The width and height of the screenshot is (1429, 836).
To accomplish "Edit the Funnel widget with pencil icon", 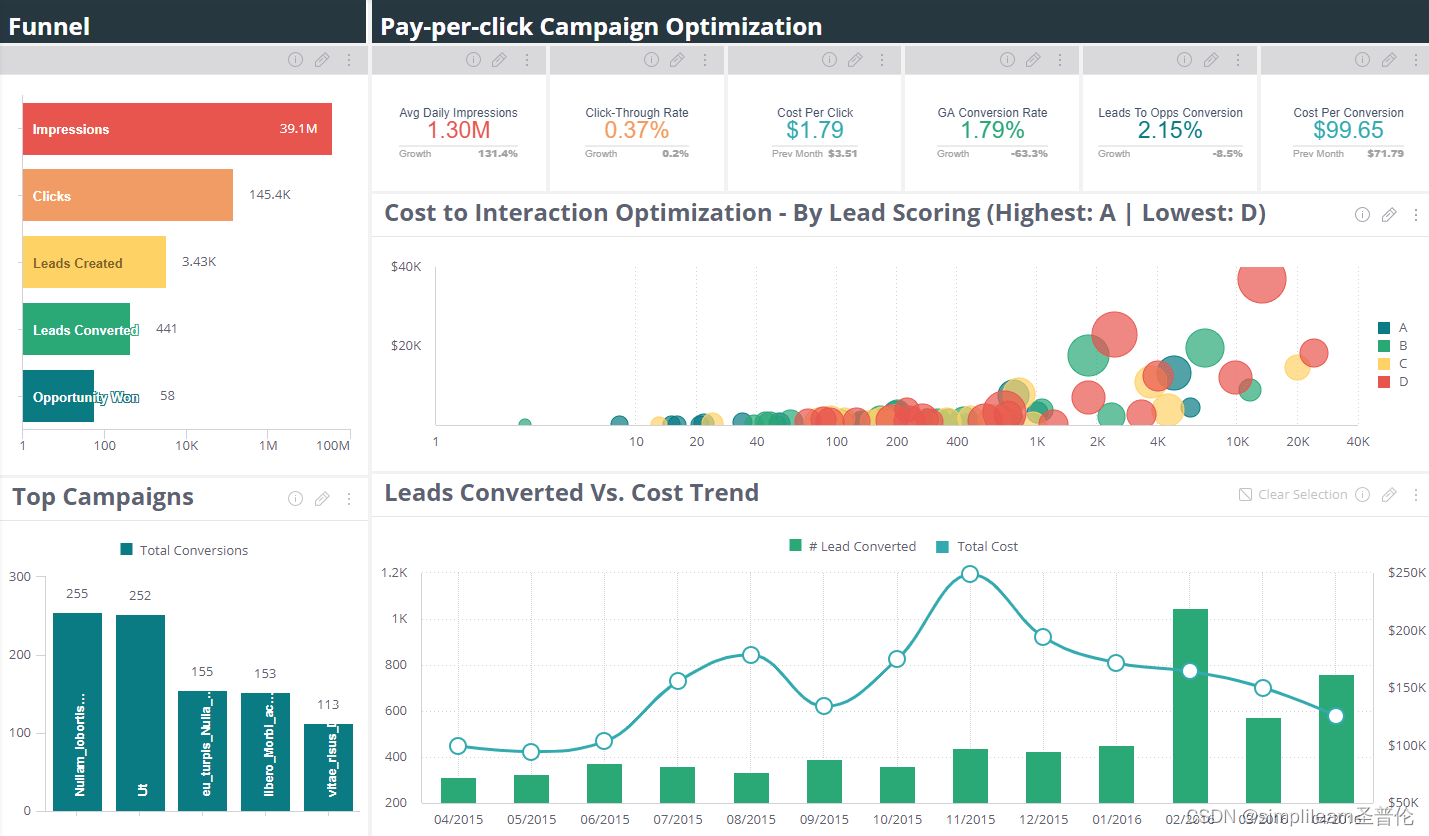I will 322,60.
